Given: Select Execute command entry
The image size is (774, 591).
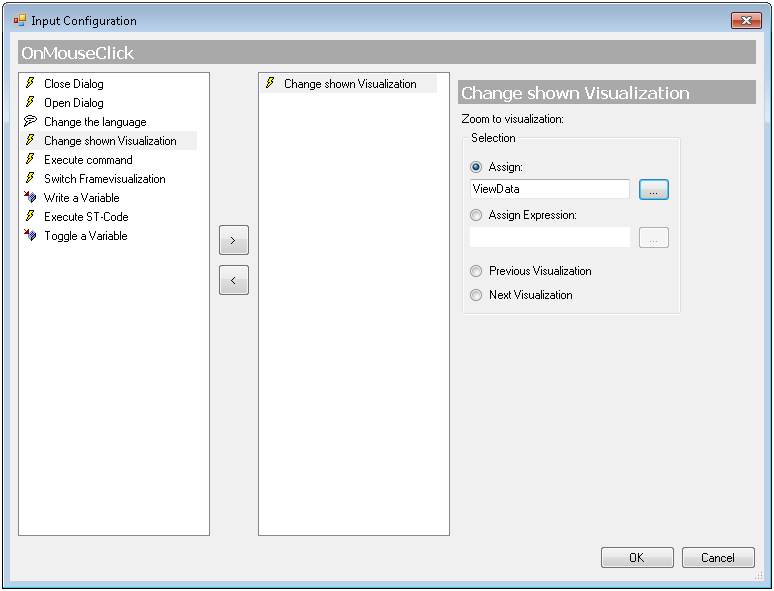Looking at the screenshot, I should 88,159.
